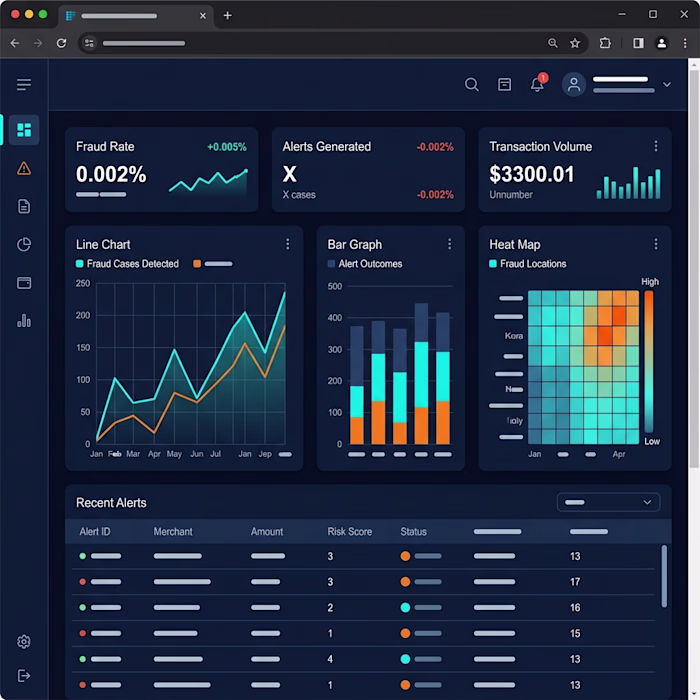The height and width of the screenshot is (700, 700).
Task: Sort by Alert ID column header
Action: (x=95, y=532)
